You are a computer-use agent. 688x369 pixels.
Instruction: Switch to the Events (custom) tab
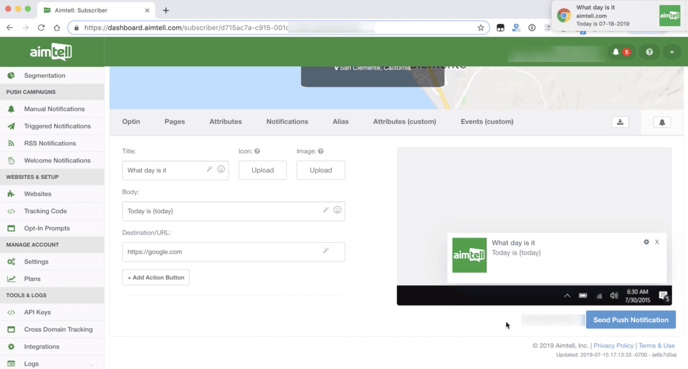click(487, 122)
